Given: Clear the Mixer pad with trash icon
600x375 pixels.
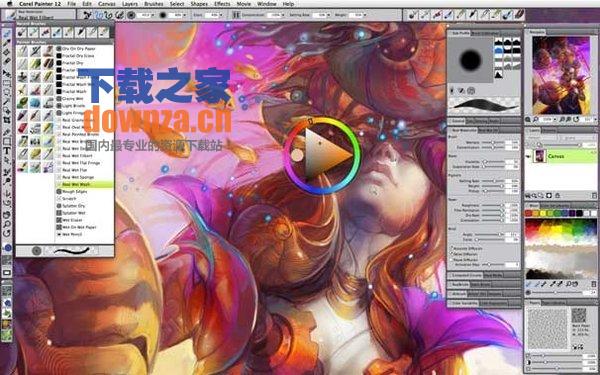Looking at the screenshot, I should tap(593, 284).
